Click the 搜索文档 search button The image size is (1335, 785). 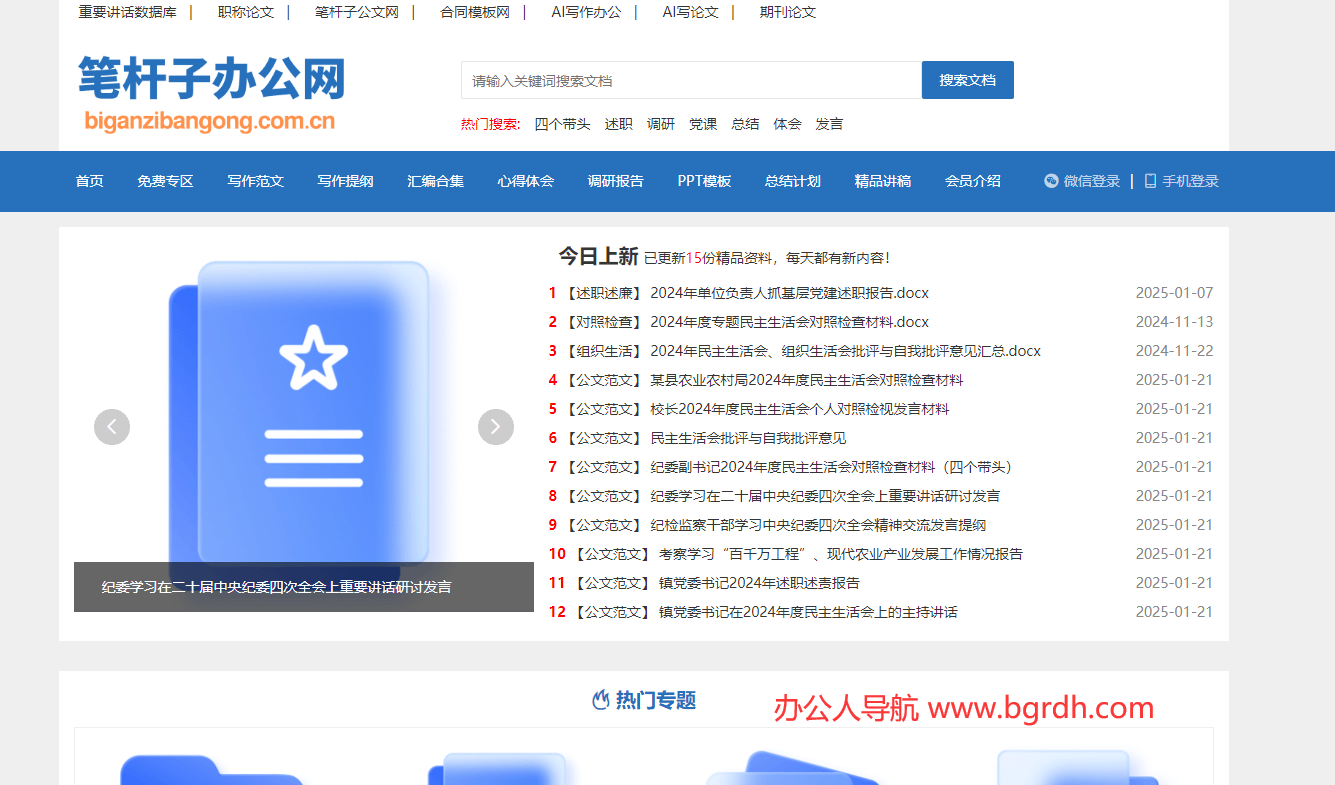[x=967, y=79]
